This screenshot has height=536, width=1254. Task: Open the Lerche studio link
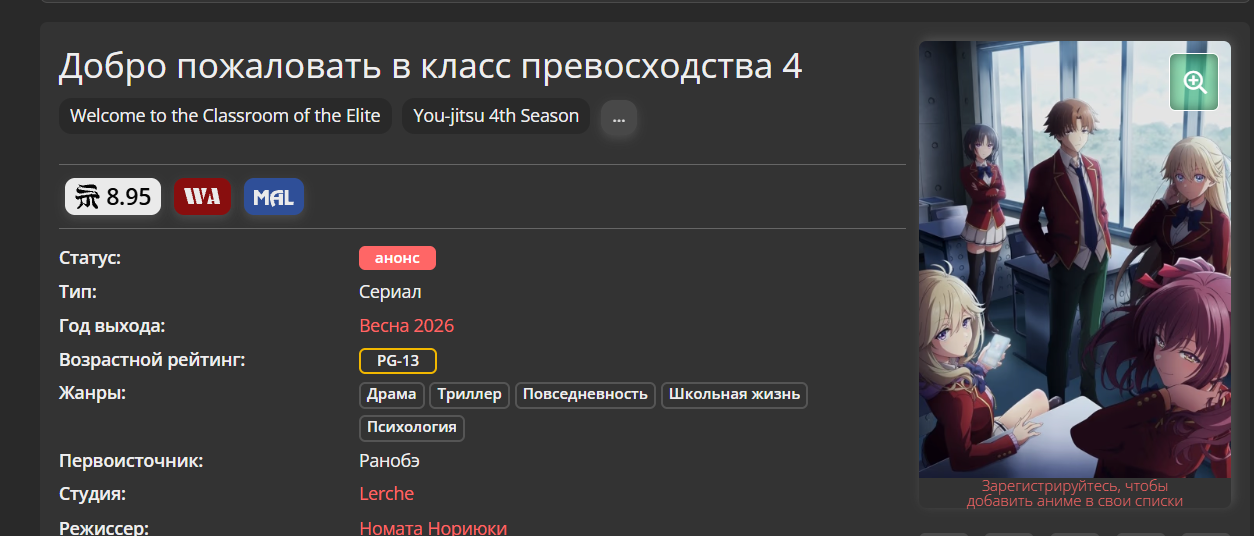(x=386, y=494)
